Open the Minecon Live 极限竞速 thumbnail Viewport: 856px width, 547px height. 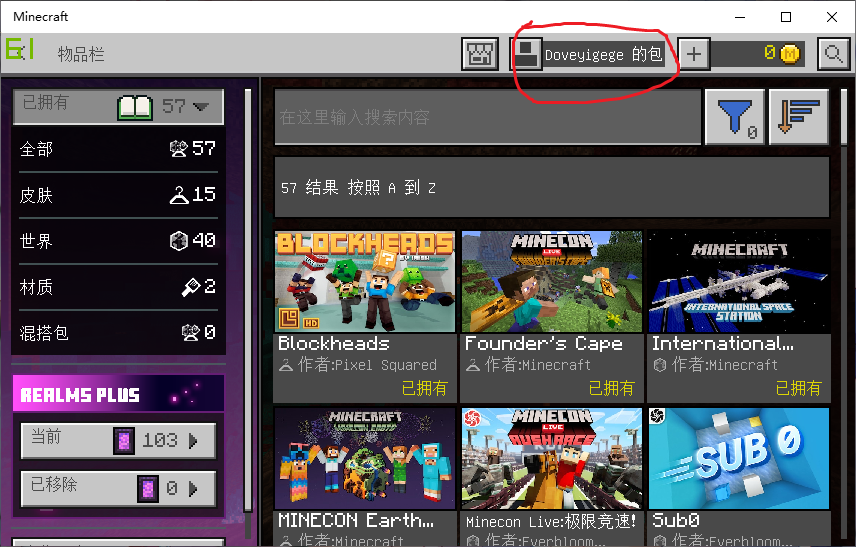(551, 459)
